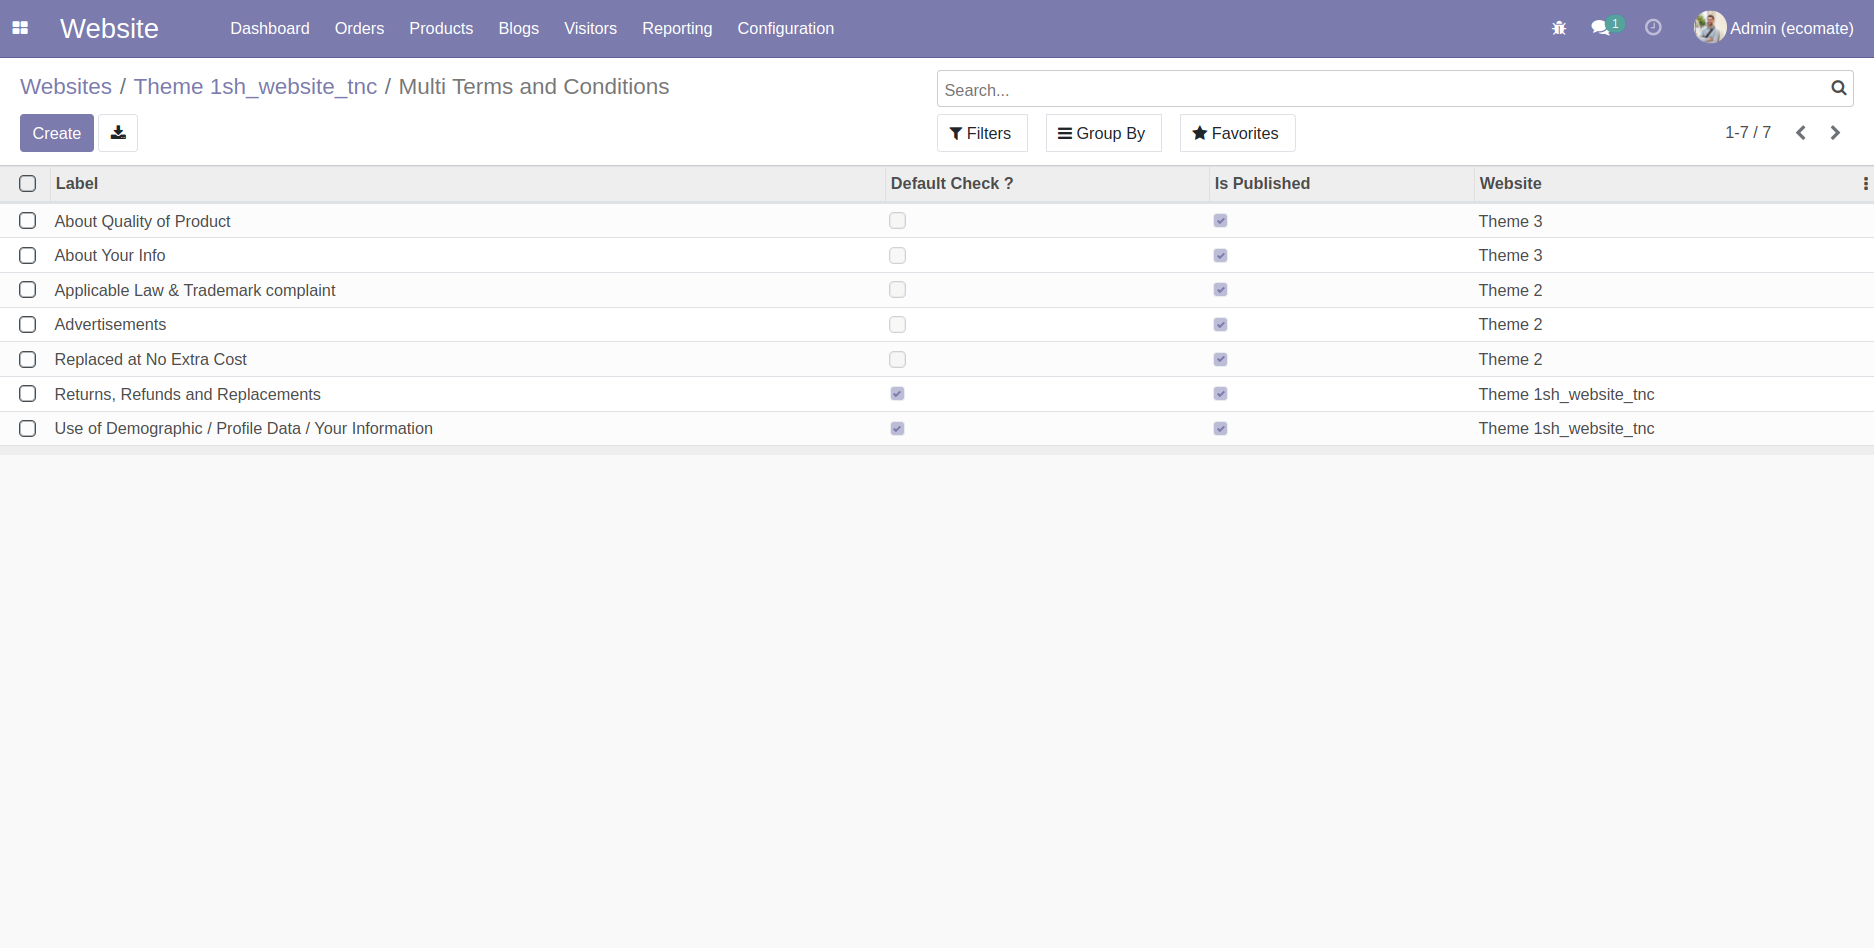This screenshot has width=1874, height=948.
Task: Go to Theme 1sh_website_tnc breadcrumb
Action: (255, 87)
